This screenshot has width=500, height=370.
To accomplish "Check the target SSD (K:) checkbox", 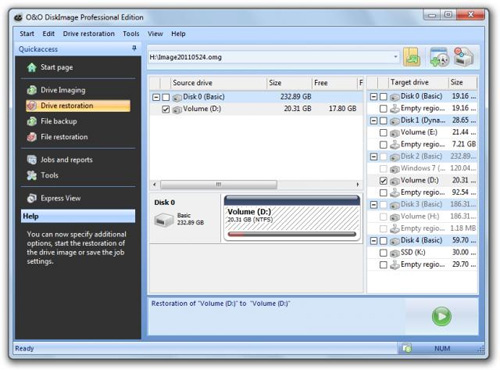I will (x=383, y=253).
